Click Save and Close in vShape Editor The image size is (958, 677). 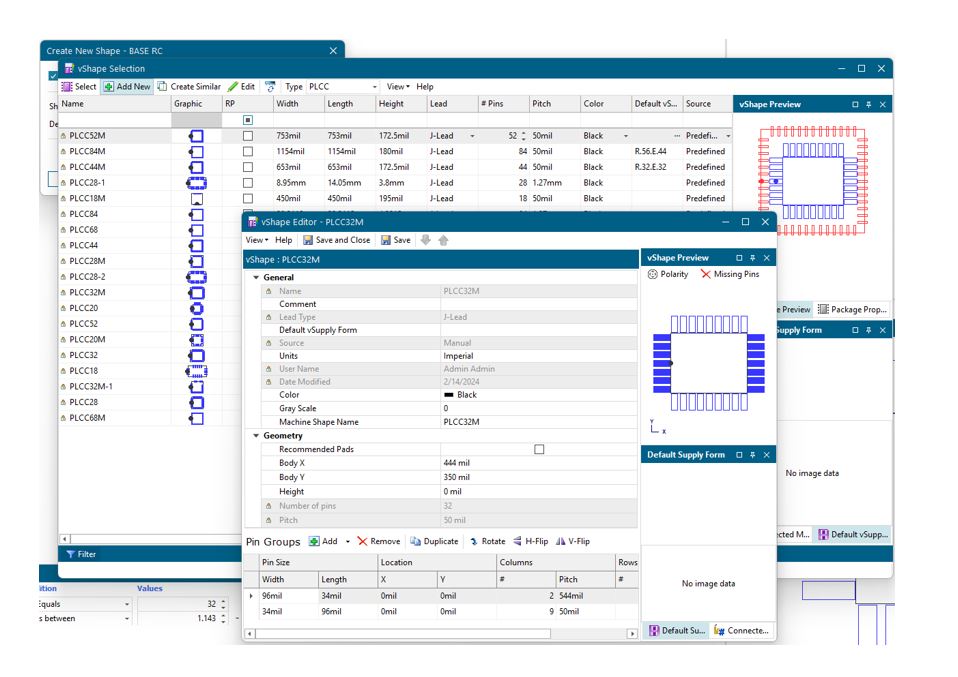pos(336,240)
